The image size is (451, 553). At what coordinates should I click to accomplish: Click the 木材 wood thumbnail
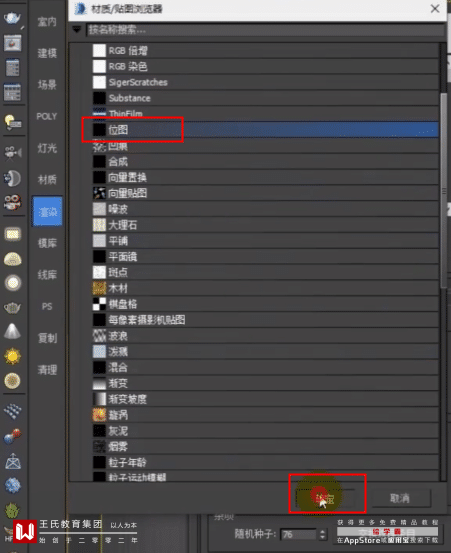click(x=99, y=288)
